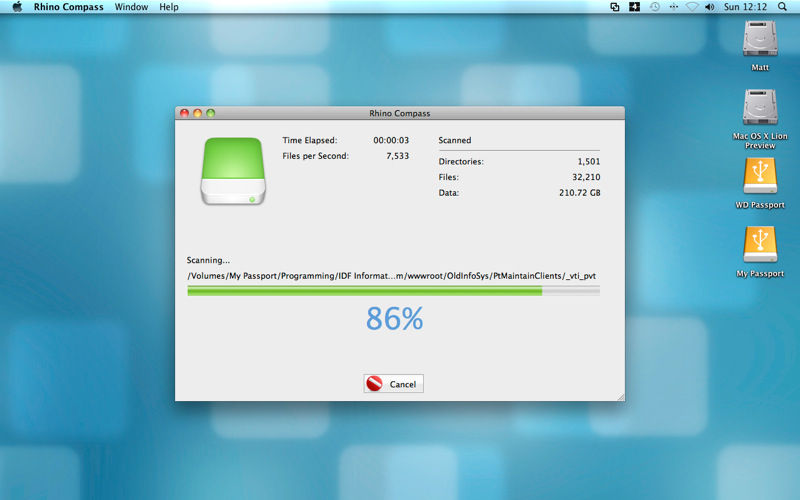The height and width of the screenshot is (500, 800).
Task: Click the black square icon in menu bar
Action: click(634, 7)
